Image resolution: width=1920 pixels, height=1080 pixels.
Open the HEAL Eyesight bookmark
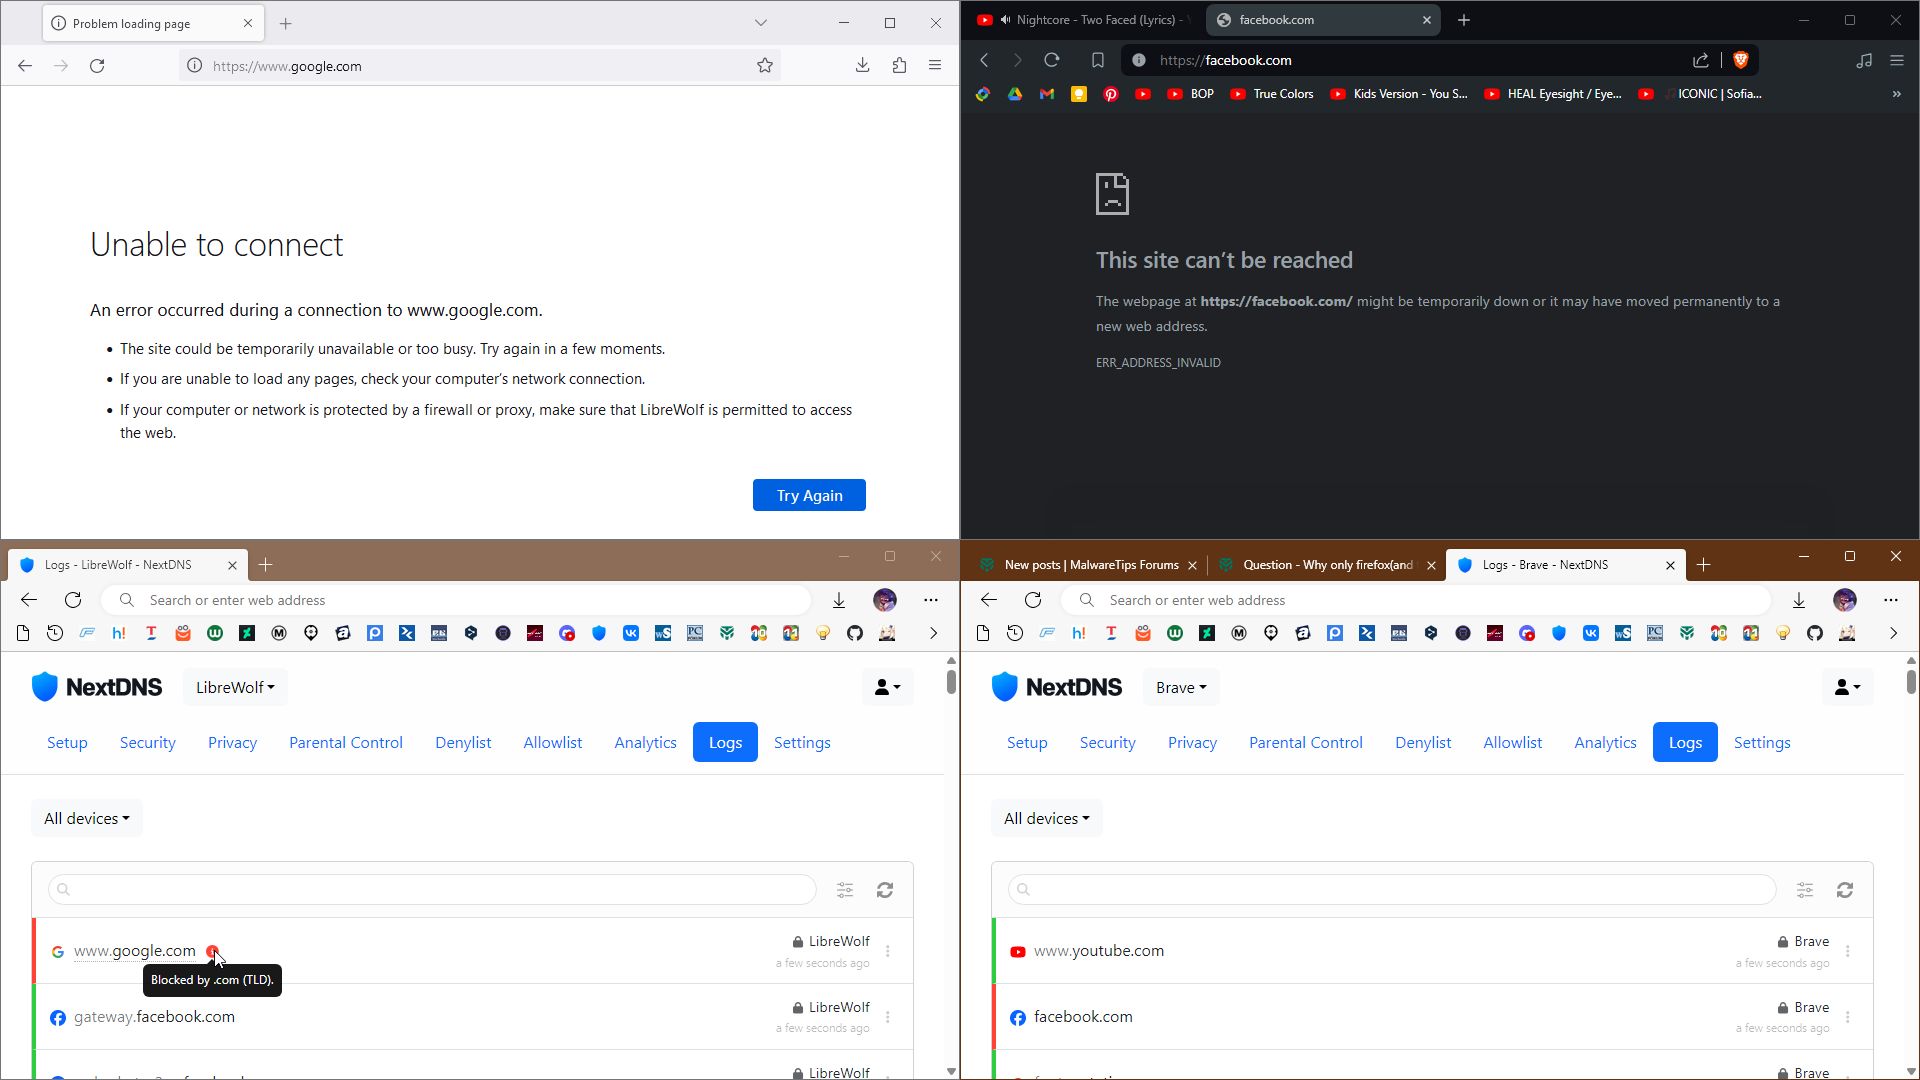(x=1553, y=94)
